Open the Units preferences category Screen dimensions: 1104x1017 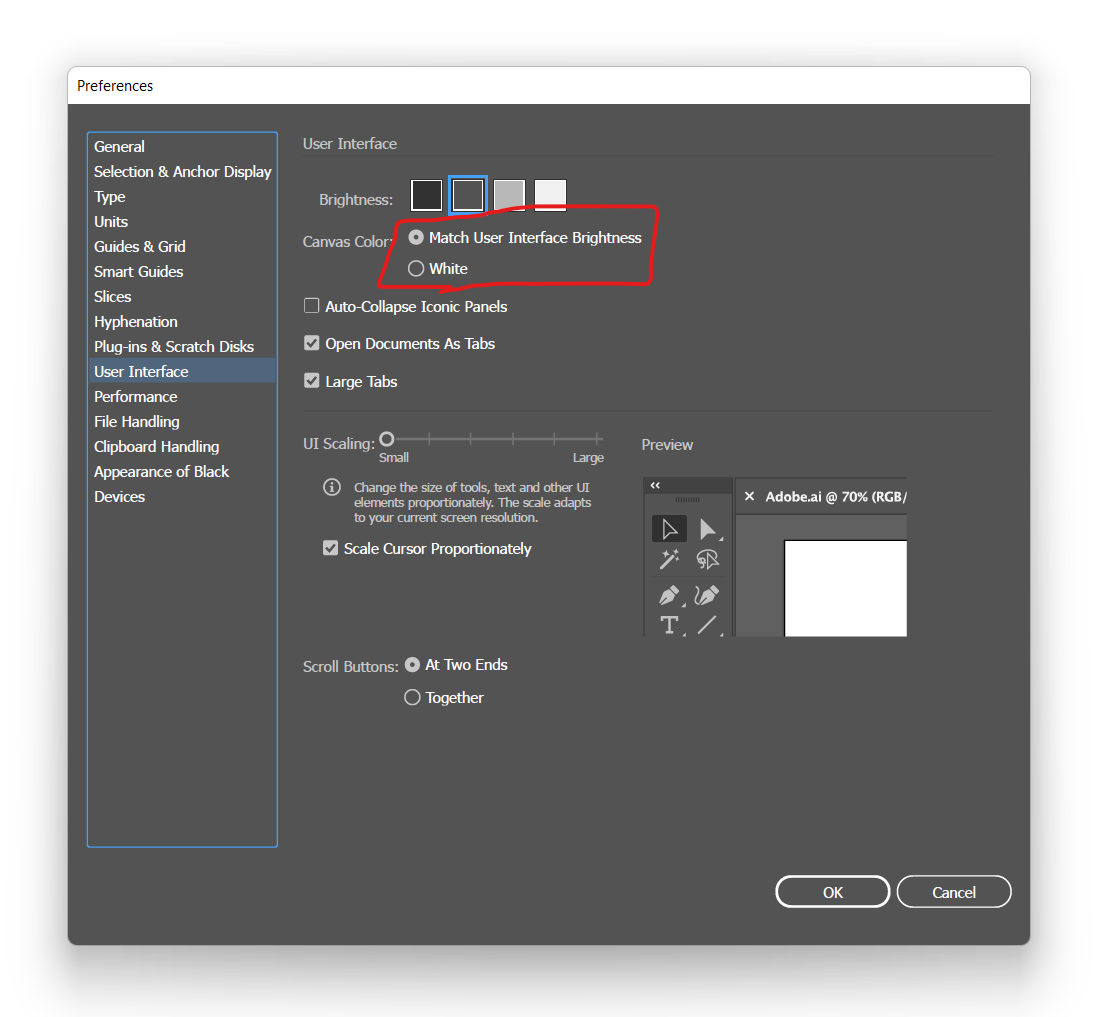click(x=182, y=222)
